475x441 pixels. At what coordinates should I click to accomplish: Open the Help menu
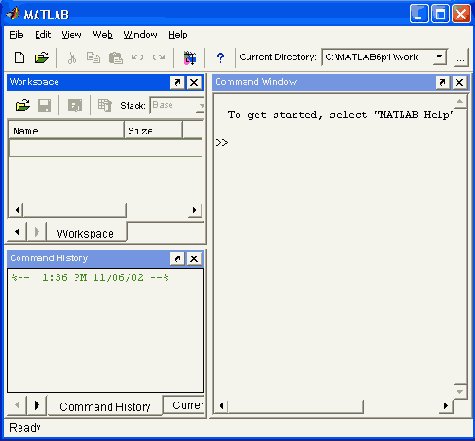178,35
